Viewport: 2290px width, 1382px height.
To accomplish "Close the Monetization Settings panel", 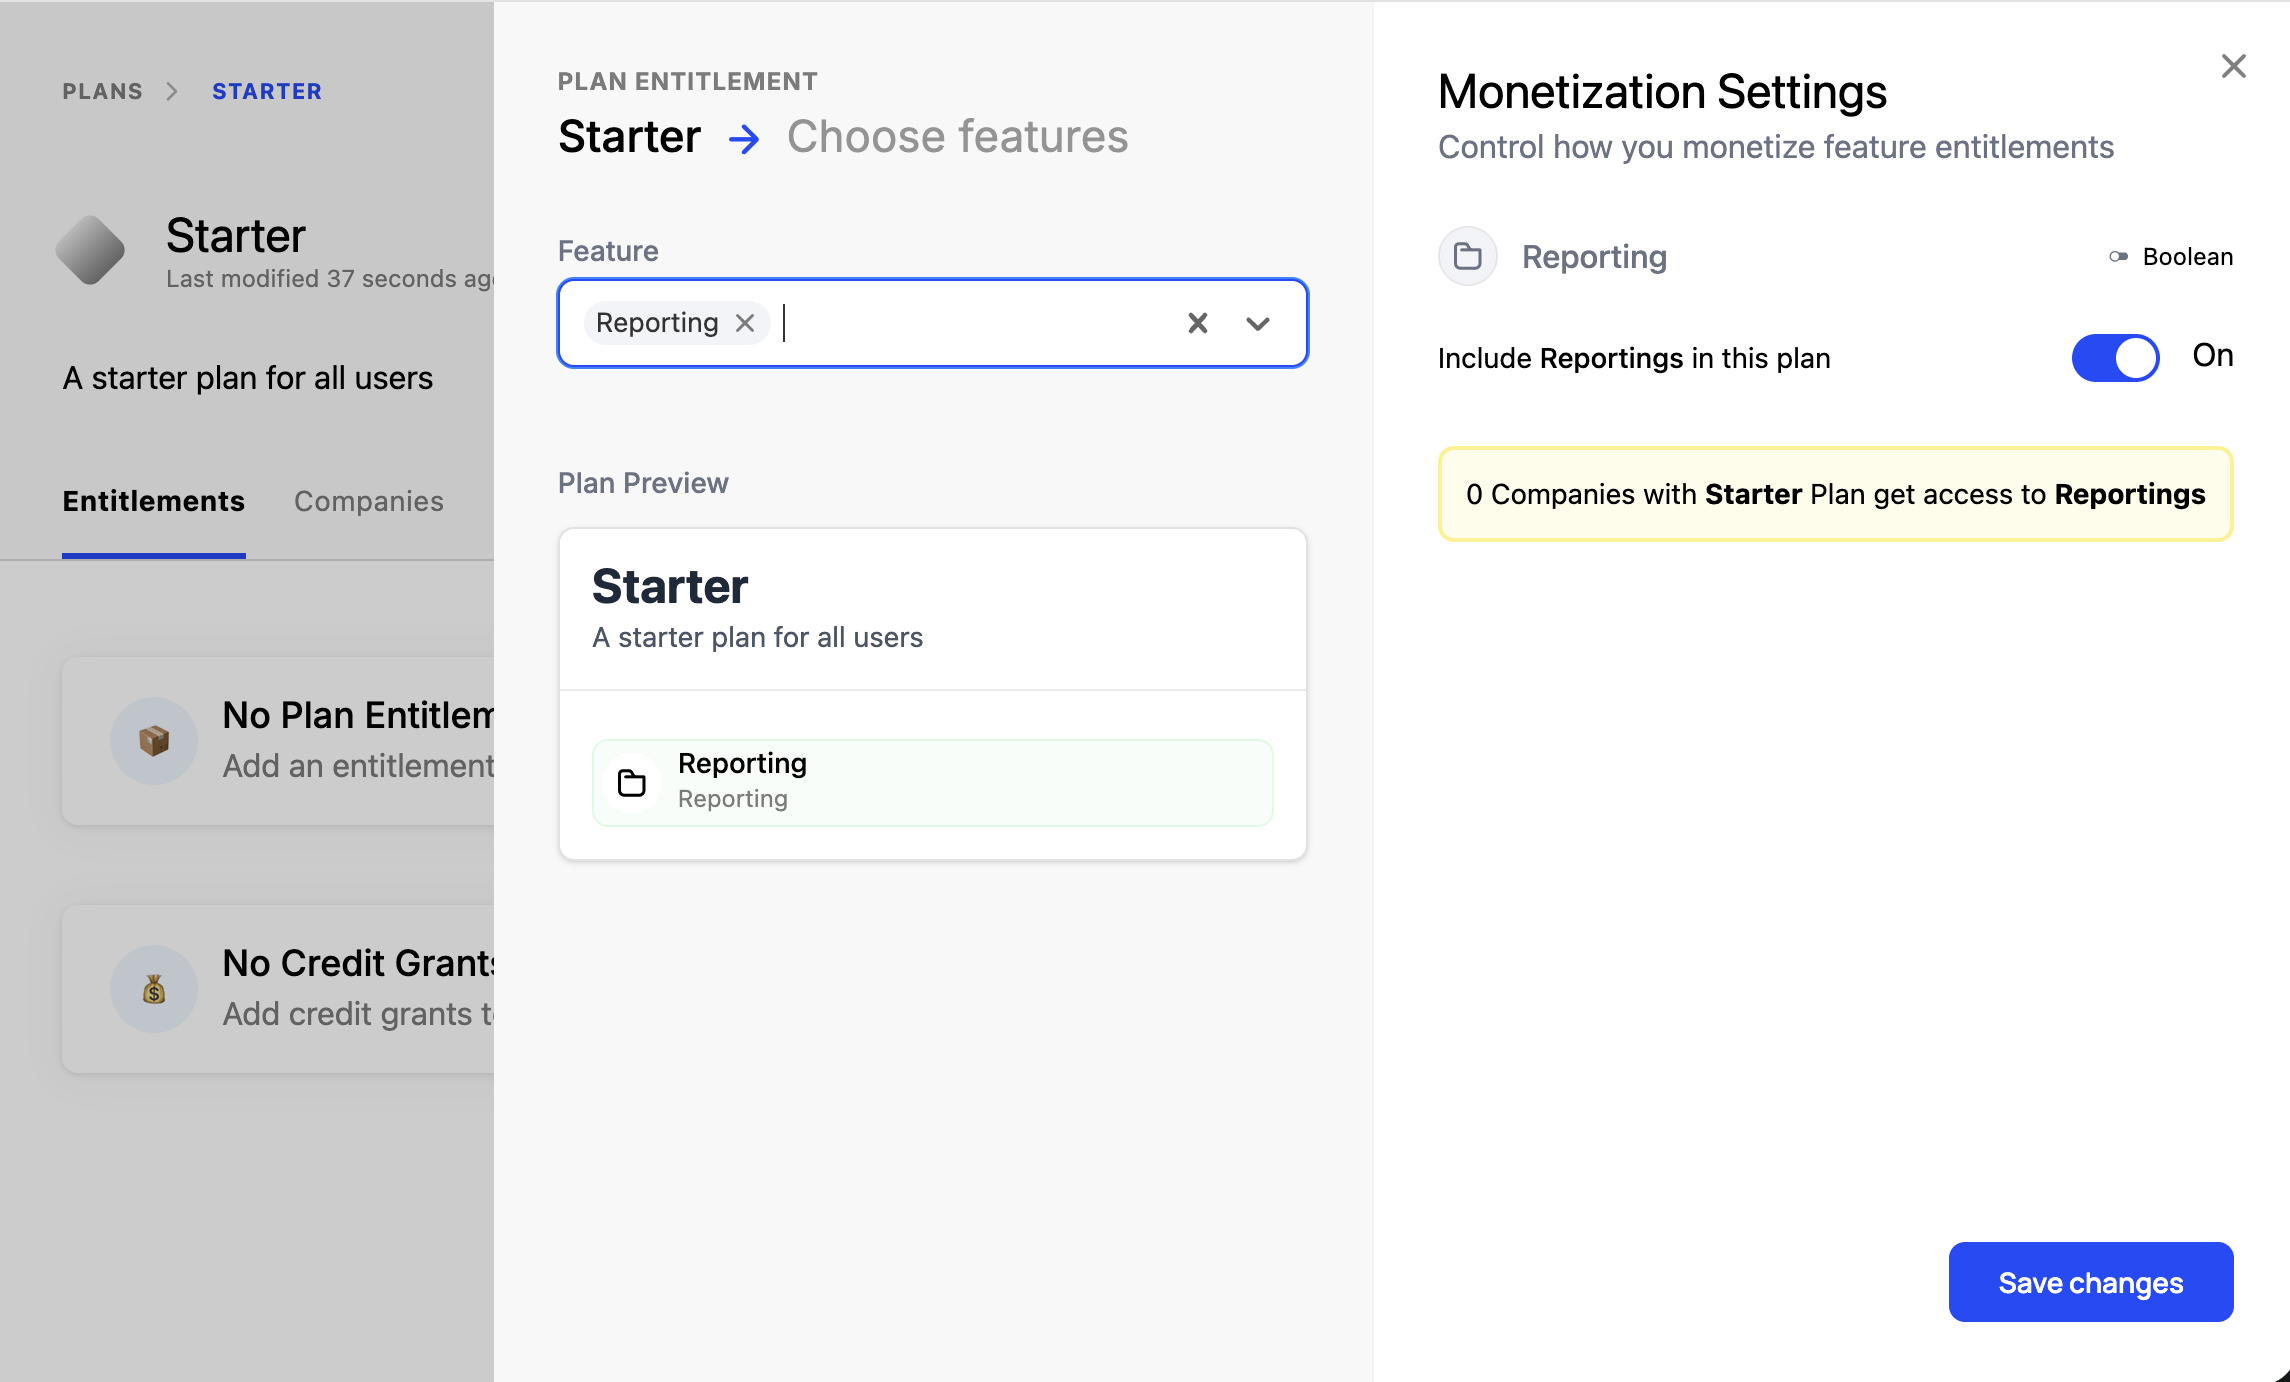I will (x=2233, y=67).
